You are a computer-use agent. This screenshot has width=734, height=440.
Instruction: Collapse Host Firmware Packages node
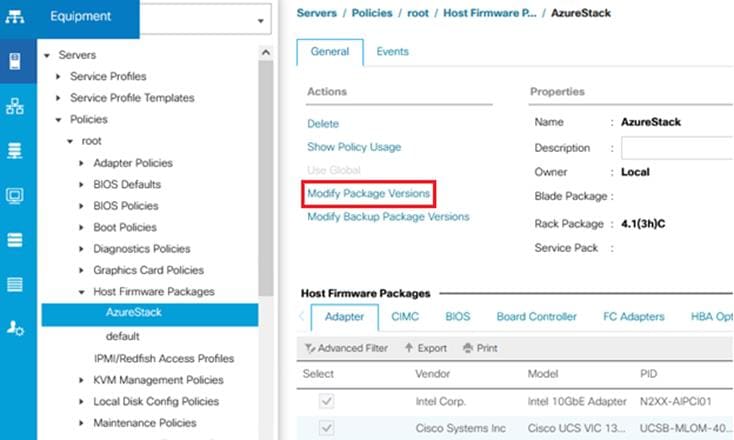[81, 292]
